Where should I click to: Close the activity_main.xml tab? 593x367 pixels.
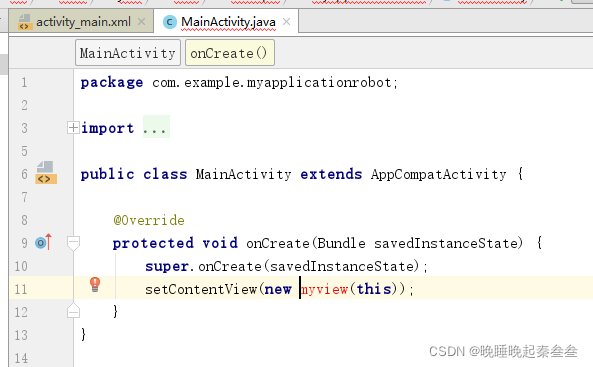(141, 22)
